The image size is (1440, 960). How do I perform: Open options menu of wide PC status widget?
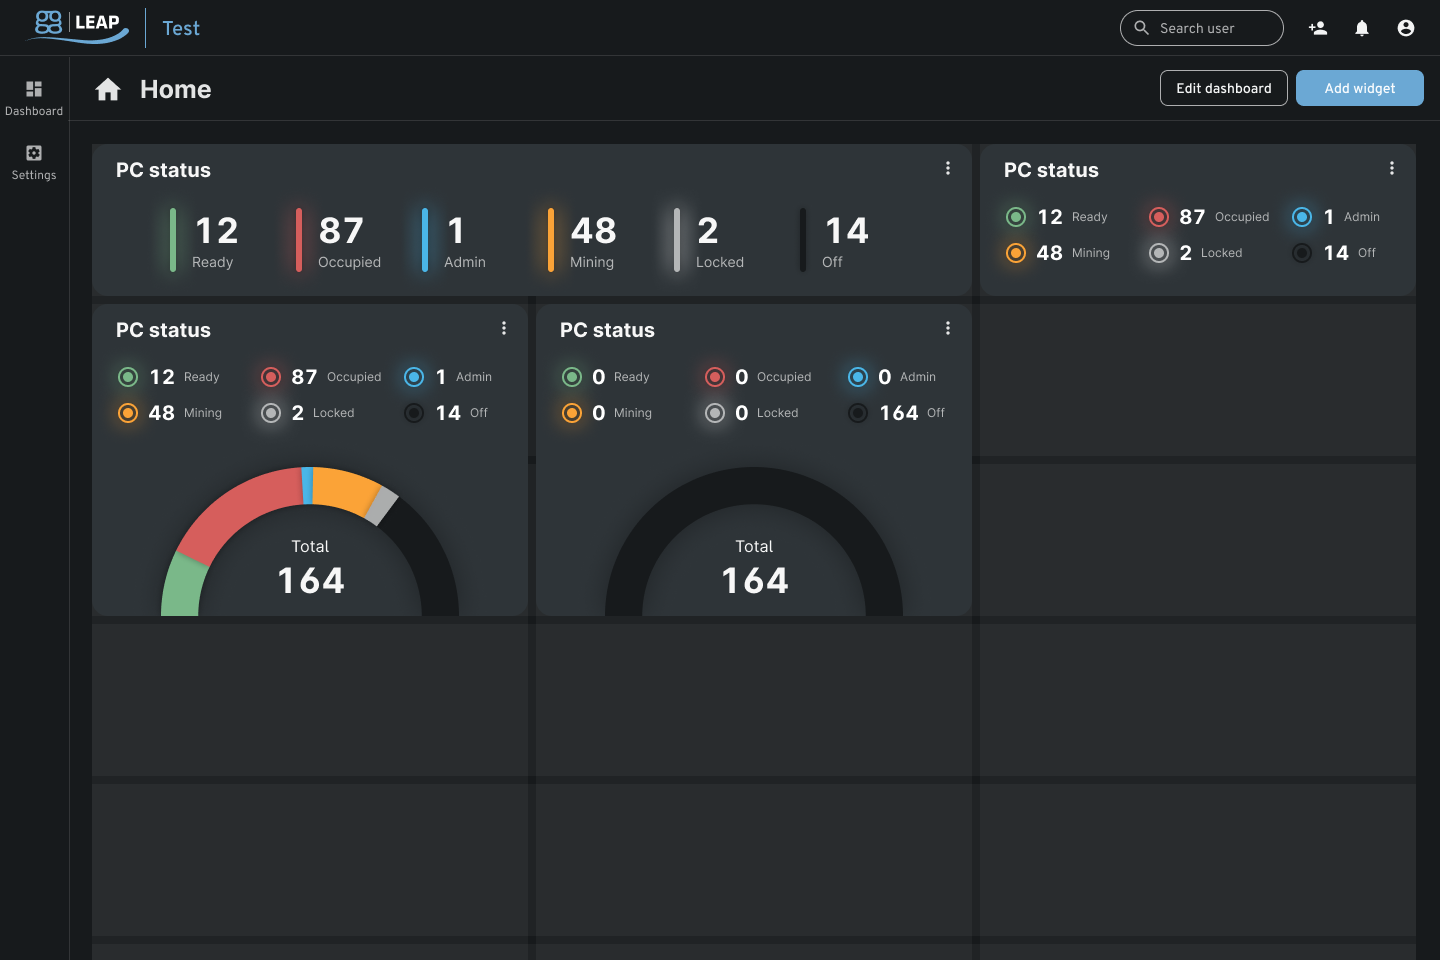(x=948, y=169)
